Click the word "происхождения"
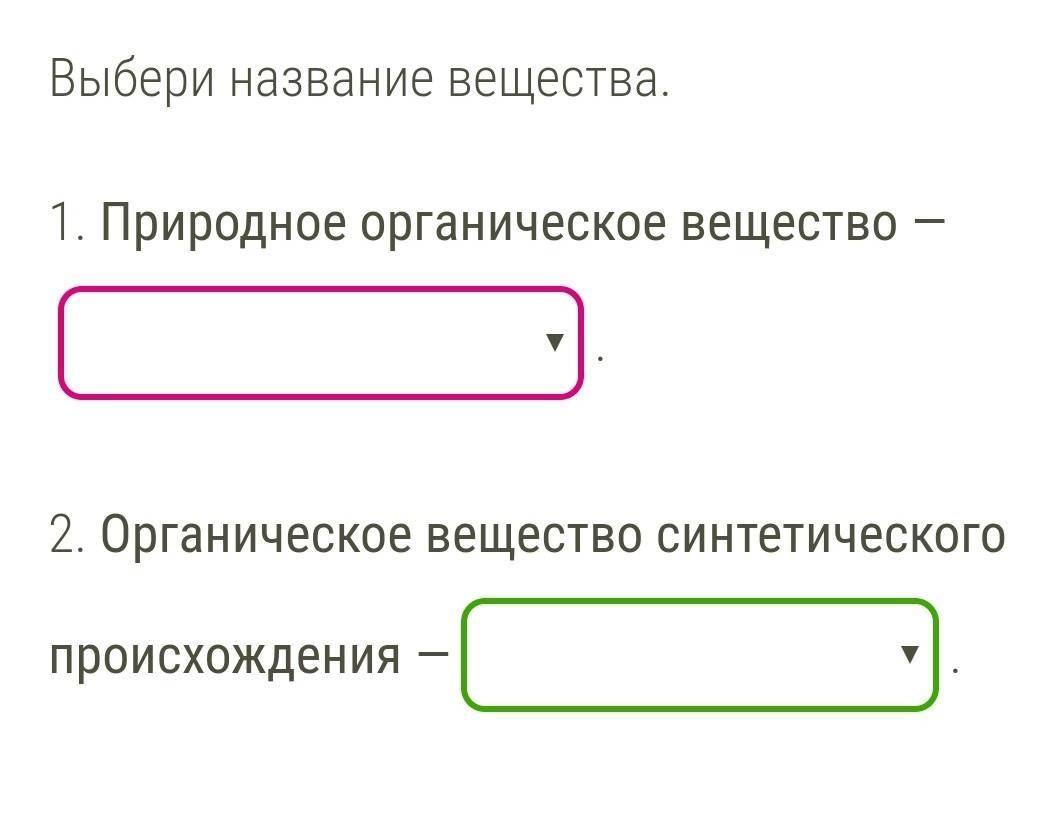 (225, 657)
